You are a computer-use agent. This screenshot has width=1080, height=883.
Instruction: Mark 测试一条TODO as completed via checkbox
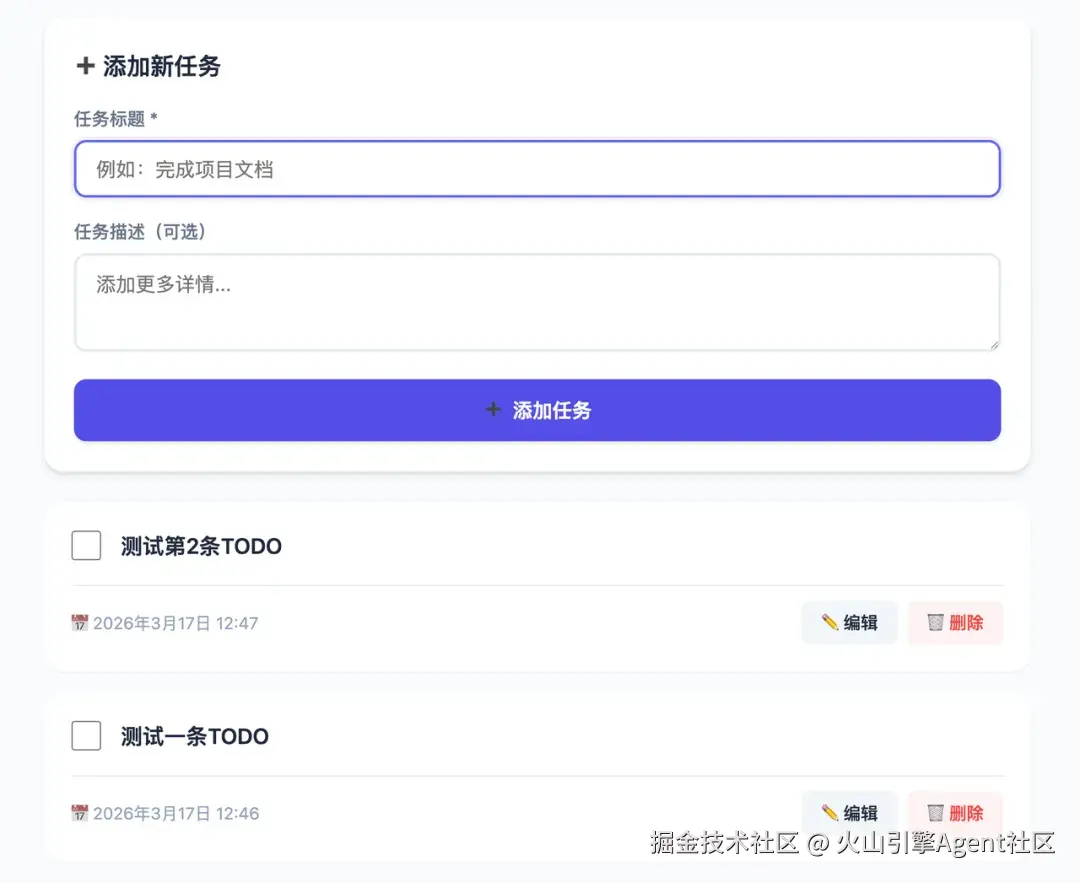click(x=86, y=736)
